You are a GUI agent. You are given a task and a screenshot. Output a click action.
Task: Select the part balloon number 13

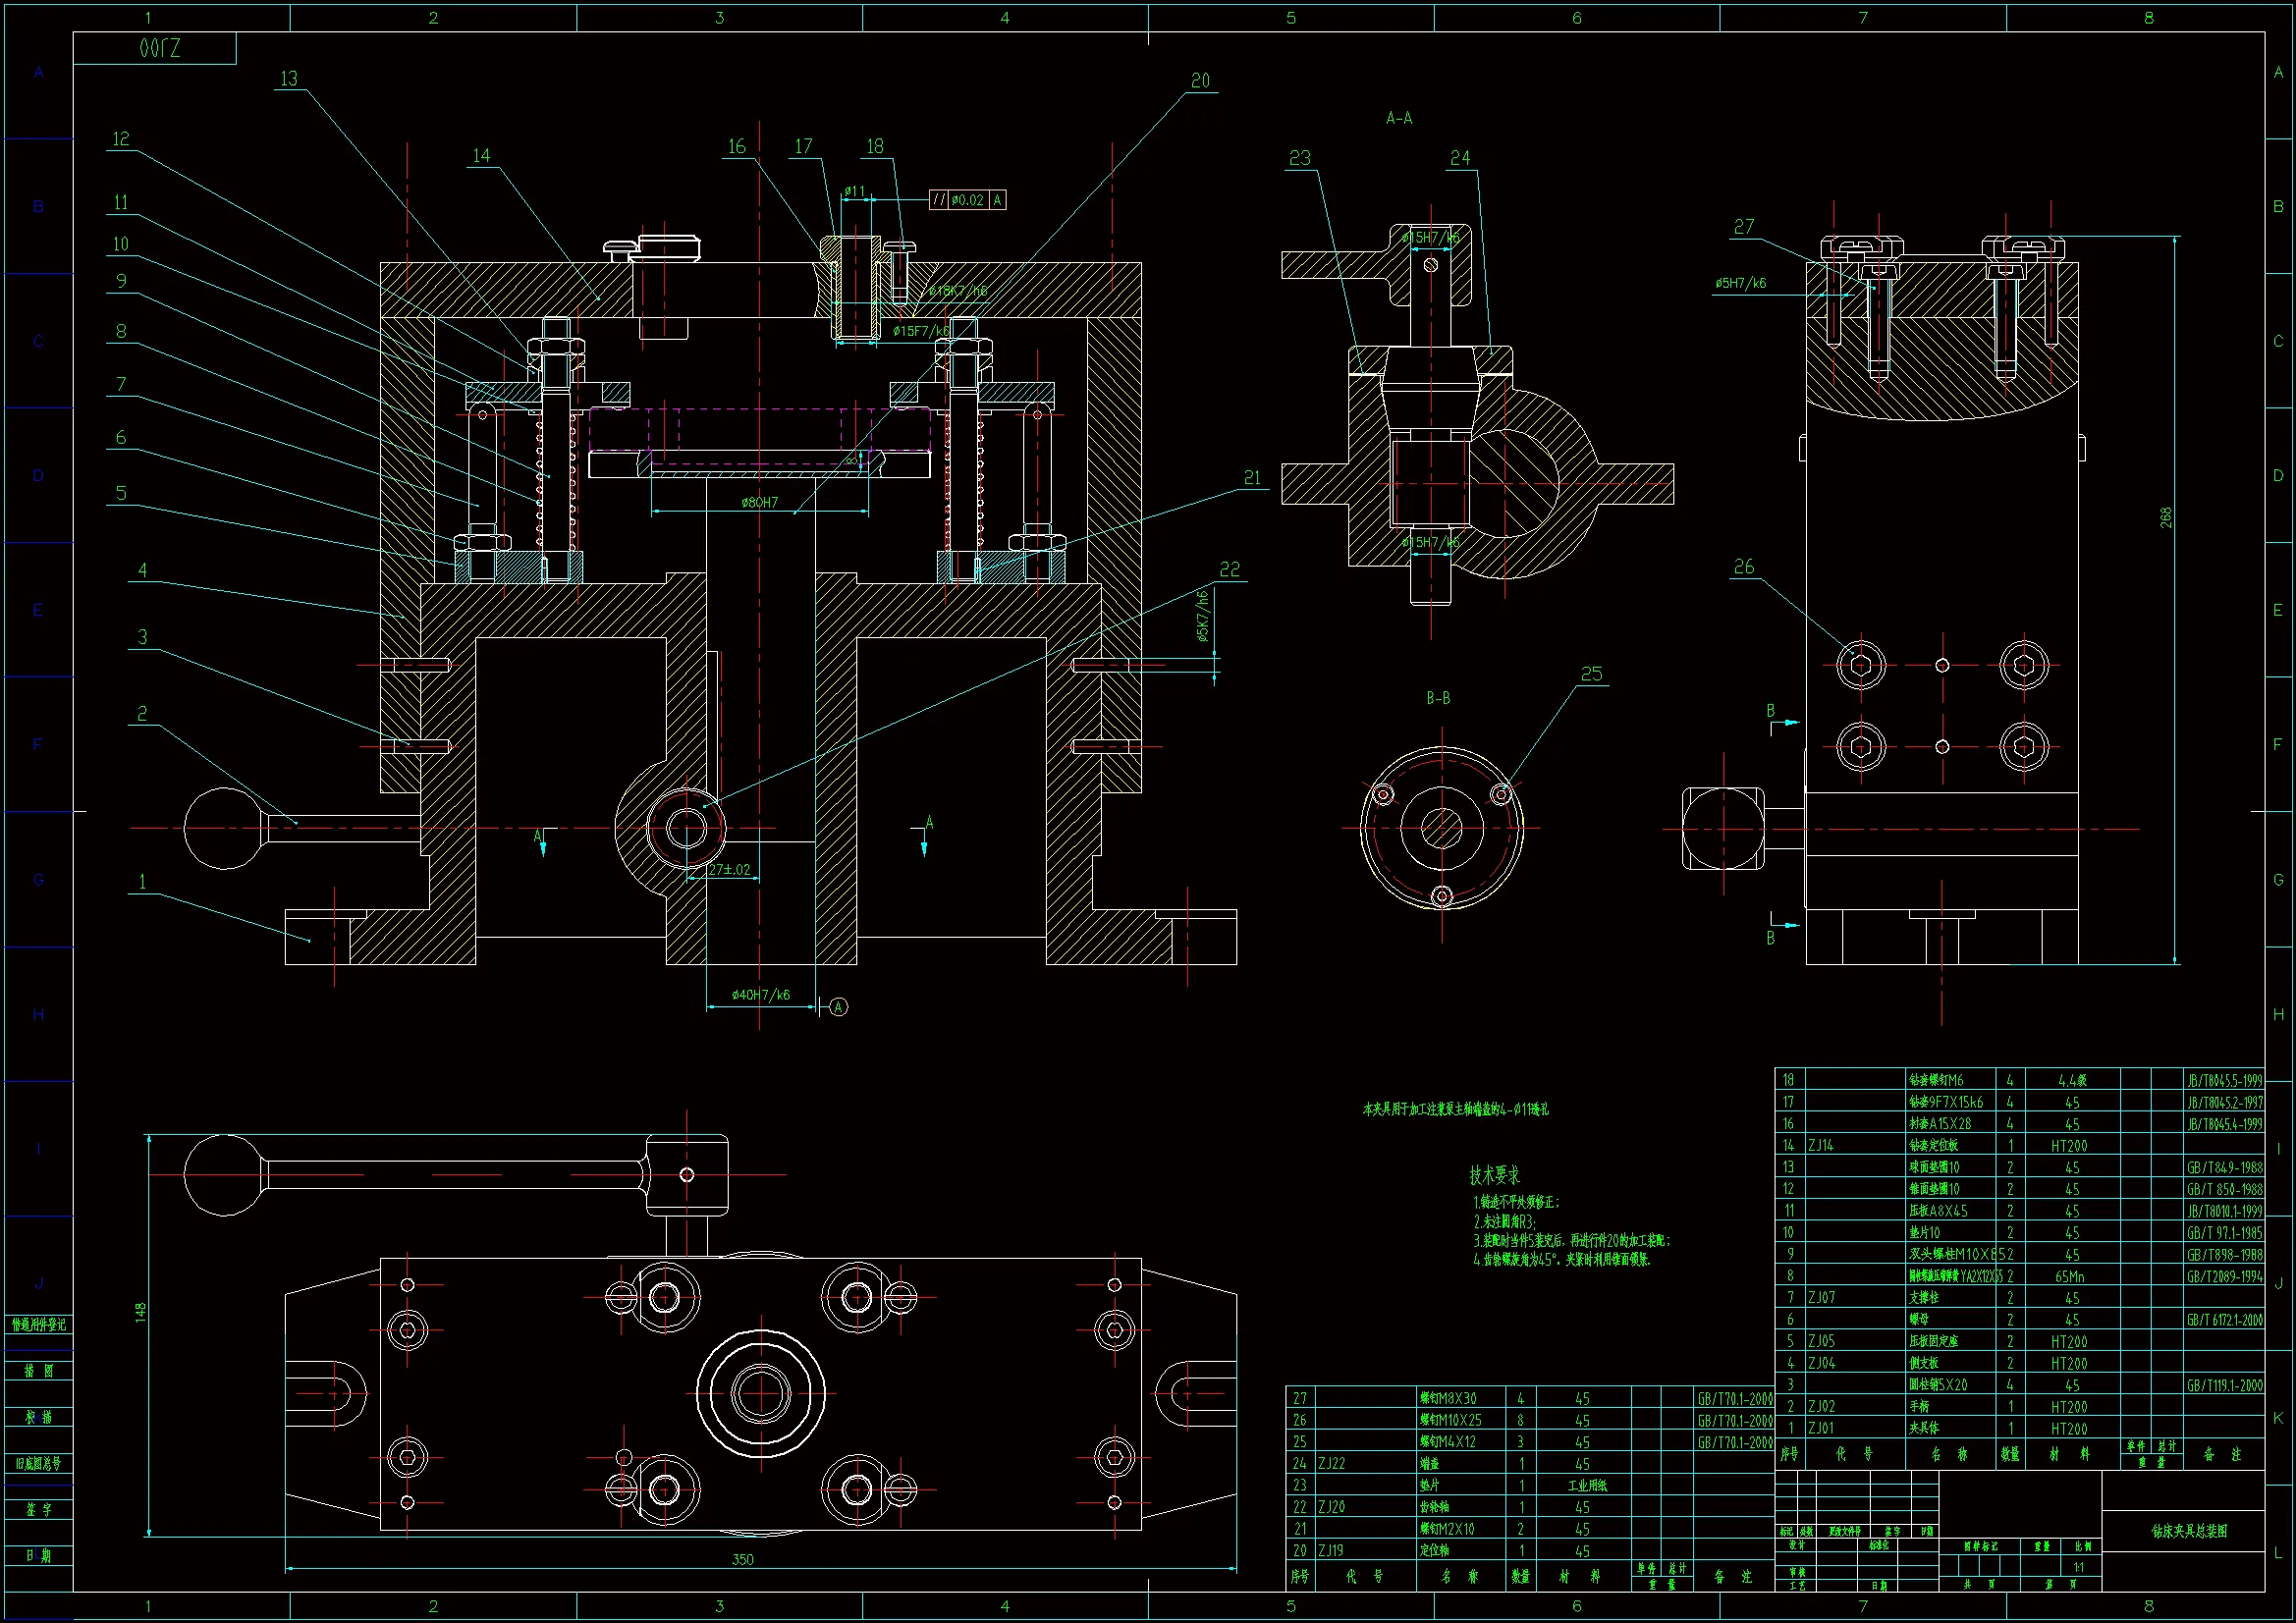coord(288,79)
